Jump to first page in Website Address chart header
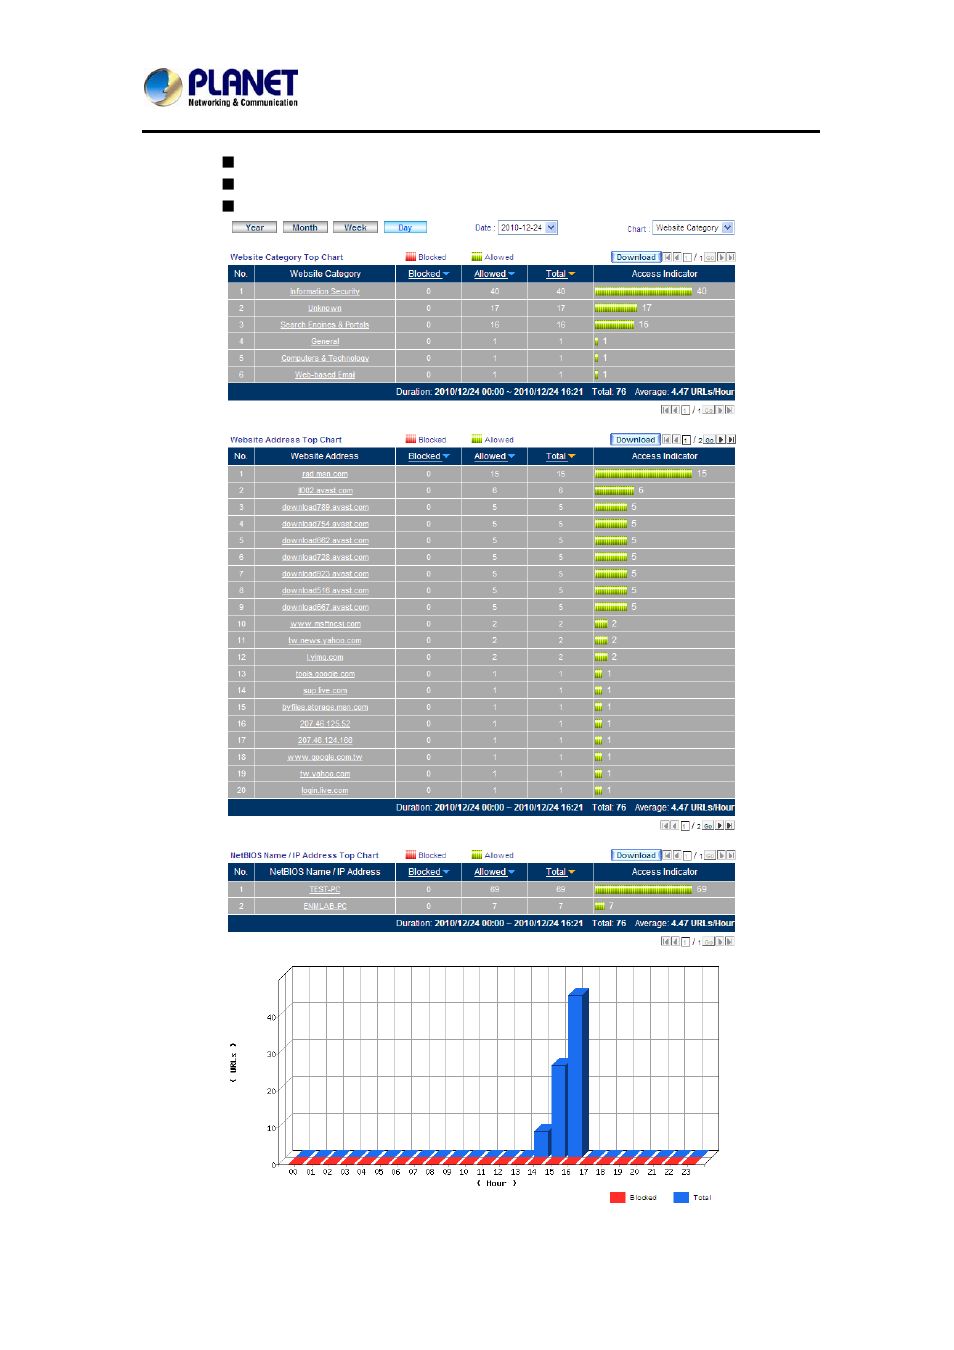This screenshot has width=954, height=1350. click(667, 440)
